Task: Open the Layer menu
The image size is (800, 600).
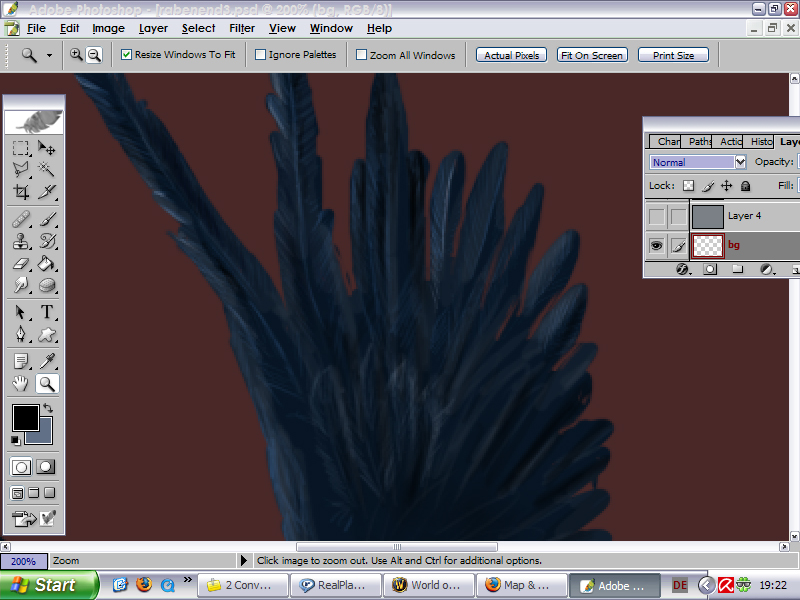Action: click(x=153, y=29)
